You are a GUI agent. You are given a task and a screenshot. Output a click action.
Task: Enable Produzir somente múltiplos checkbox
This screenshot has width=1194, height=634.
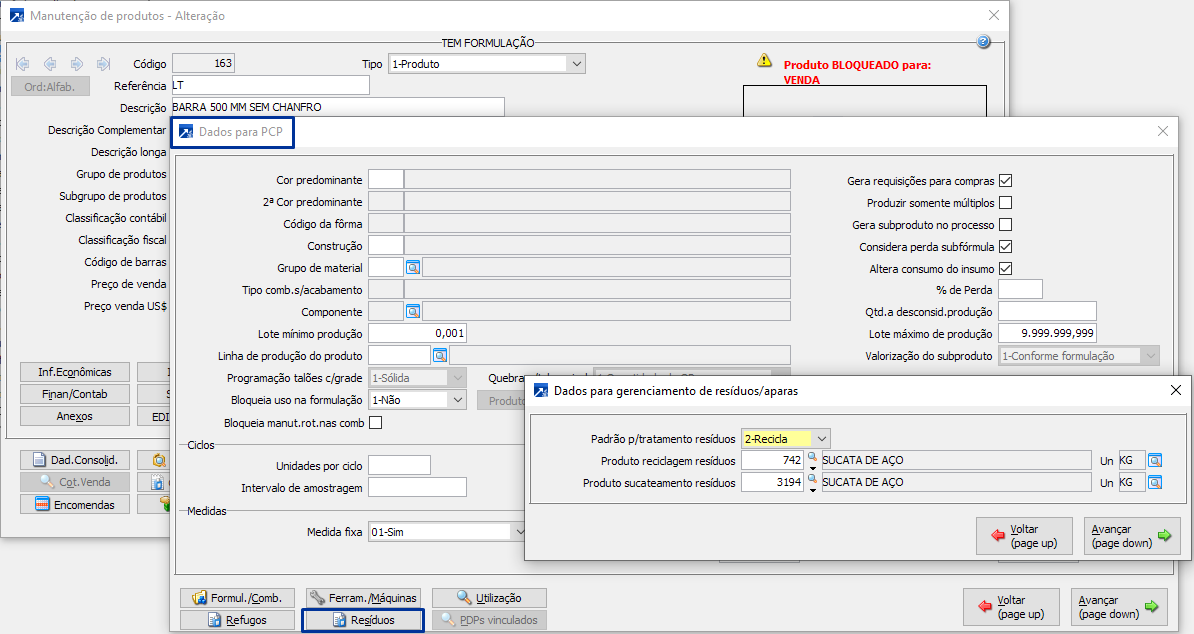[1006, 203]
